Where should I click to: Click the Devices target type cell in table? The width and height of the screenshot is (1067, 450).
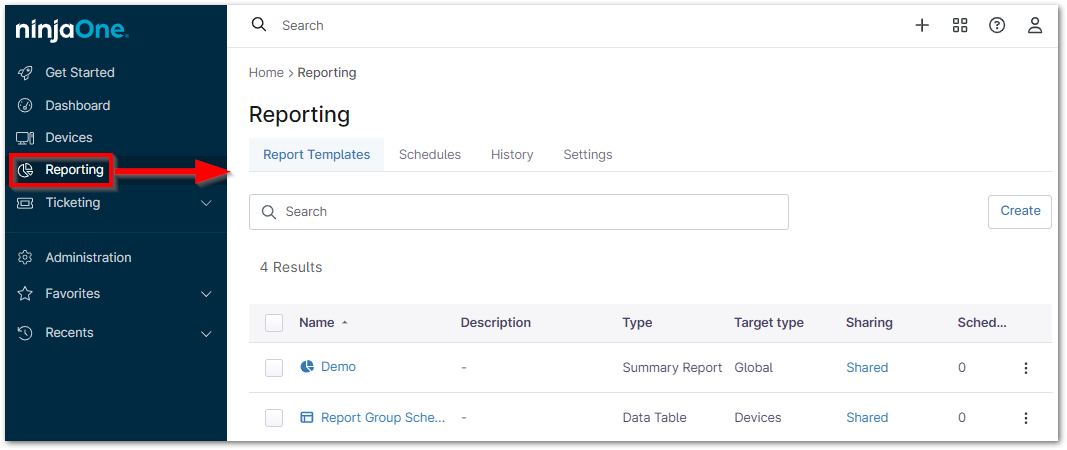[x=757, y=417]
